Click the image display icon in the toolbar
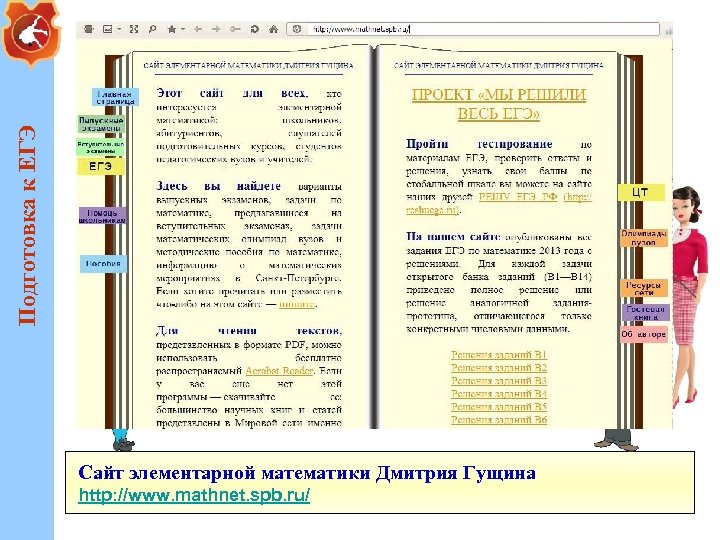 (107, 29)
